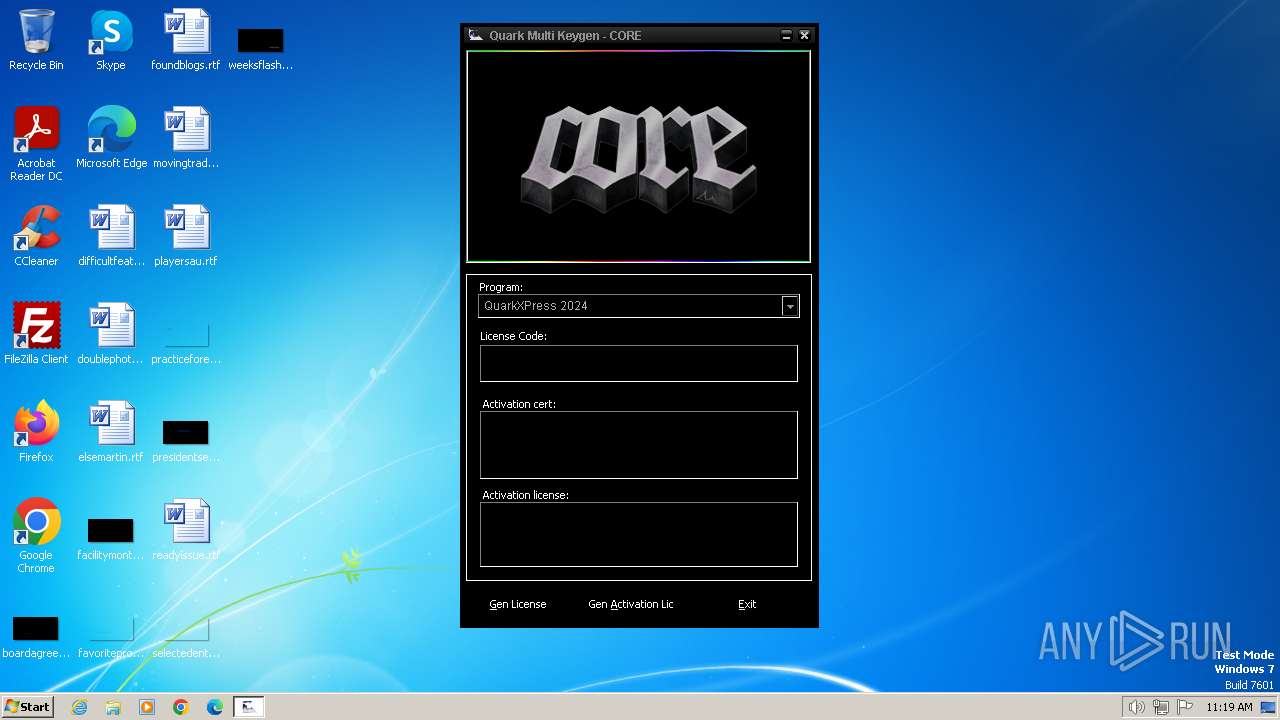Click the Exit button in keygen
Viewport: 1280px width, 720px height.
(747, 604)
